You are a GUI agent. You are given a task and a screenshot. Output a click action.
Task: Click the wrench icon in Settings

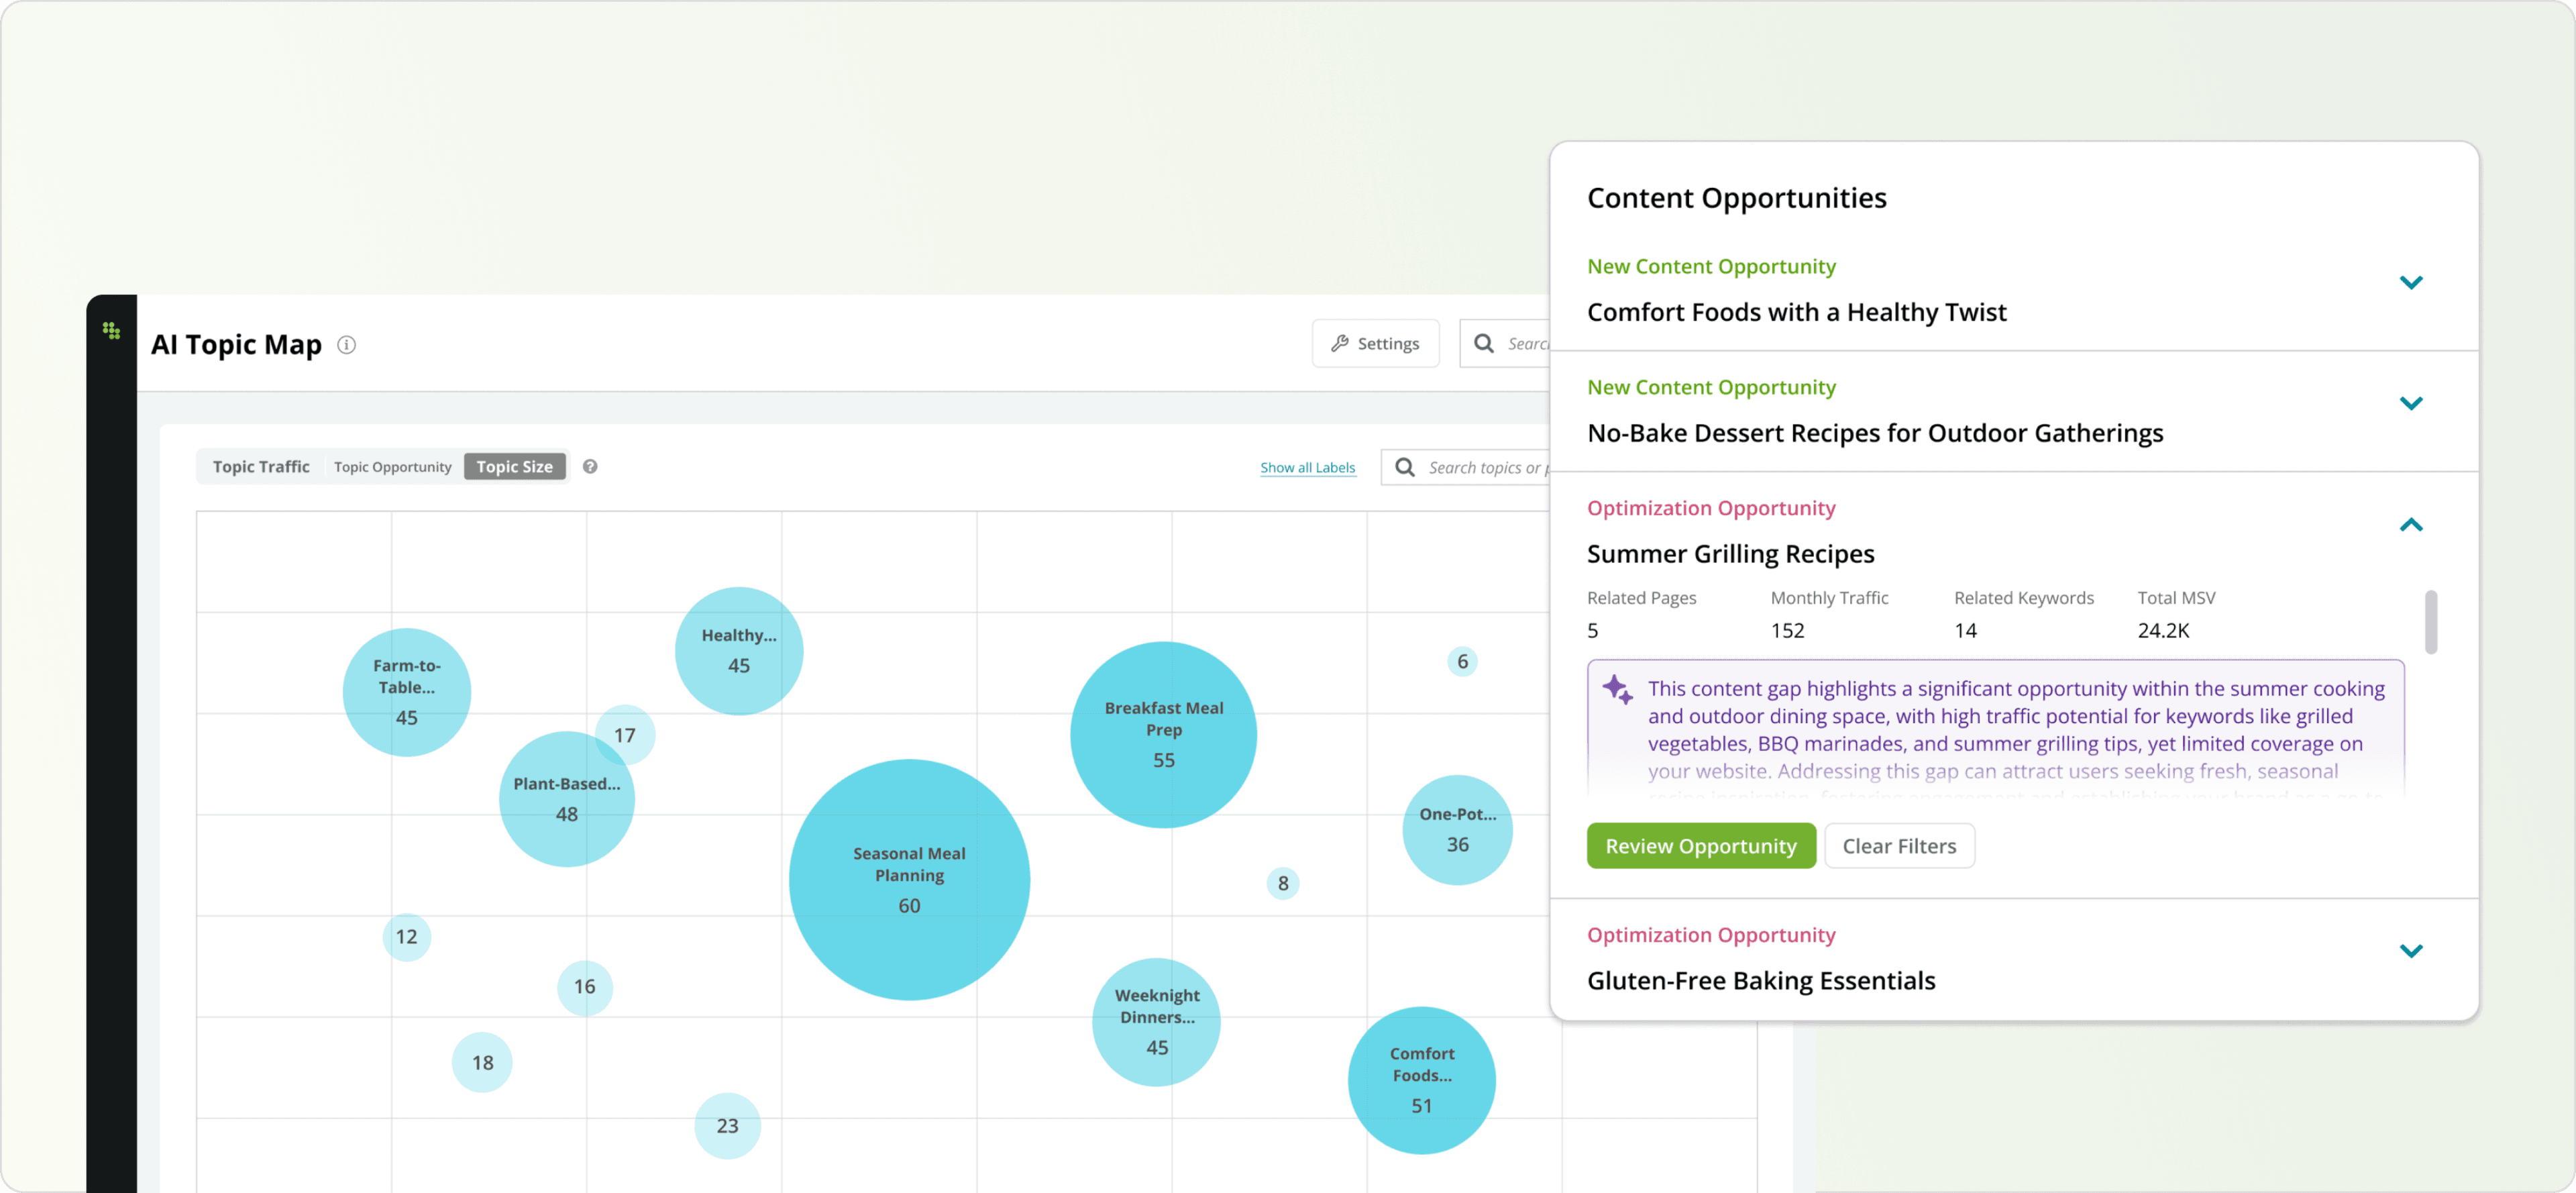pos(1339,343)
